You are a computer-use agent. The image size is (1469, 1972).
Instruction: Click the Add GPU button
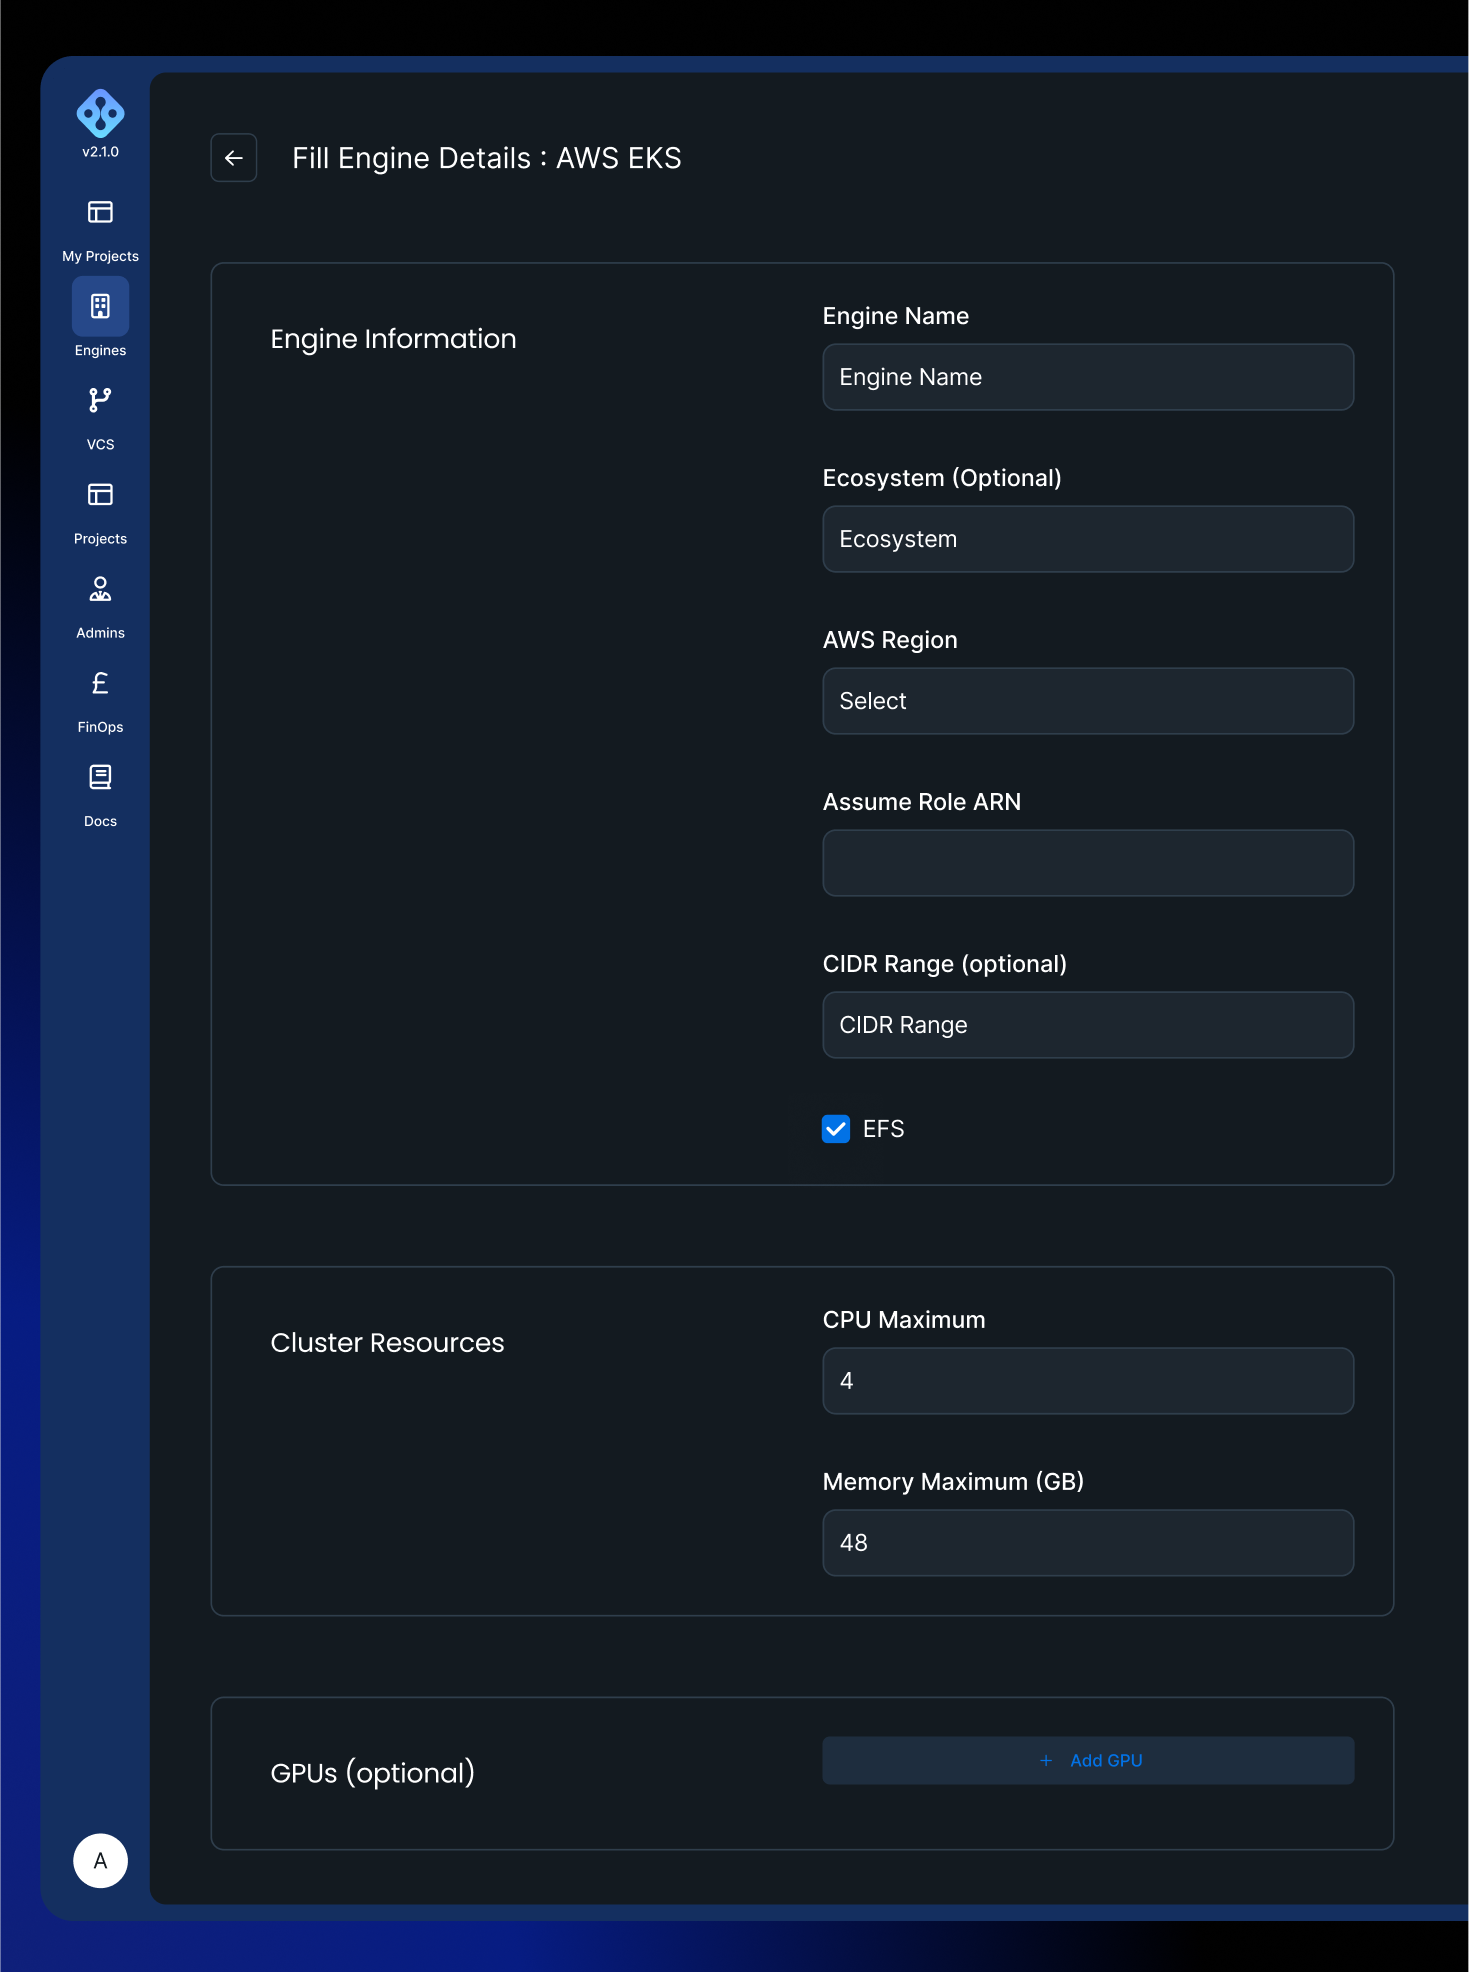pos(1088,1761)
